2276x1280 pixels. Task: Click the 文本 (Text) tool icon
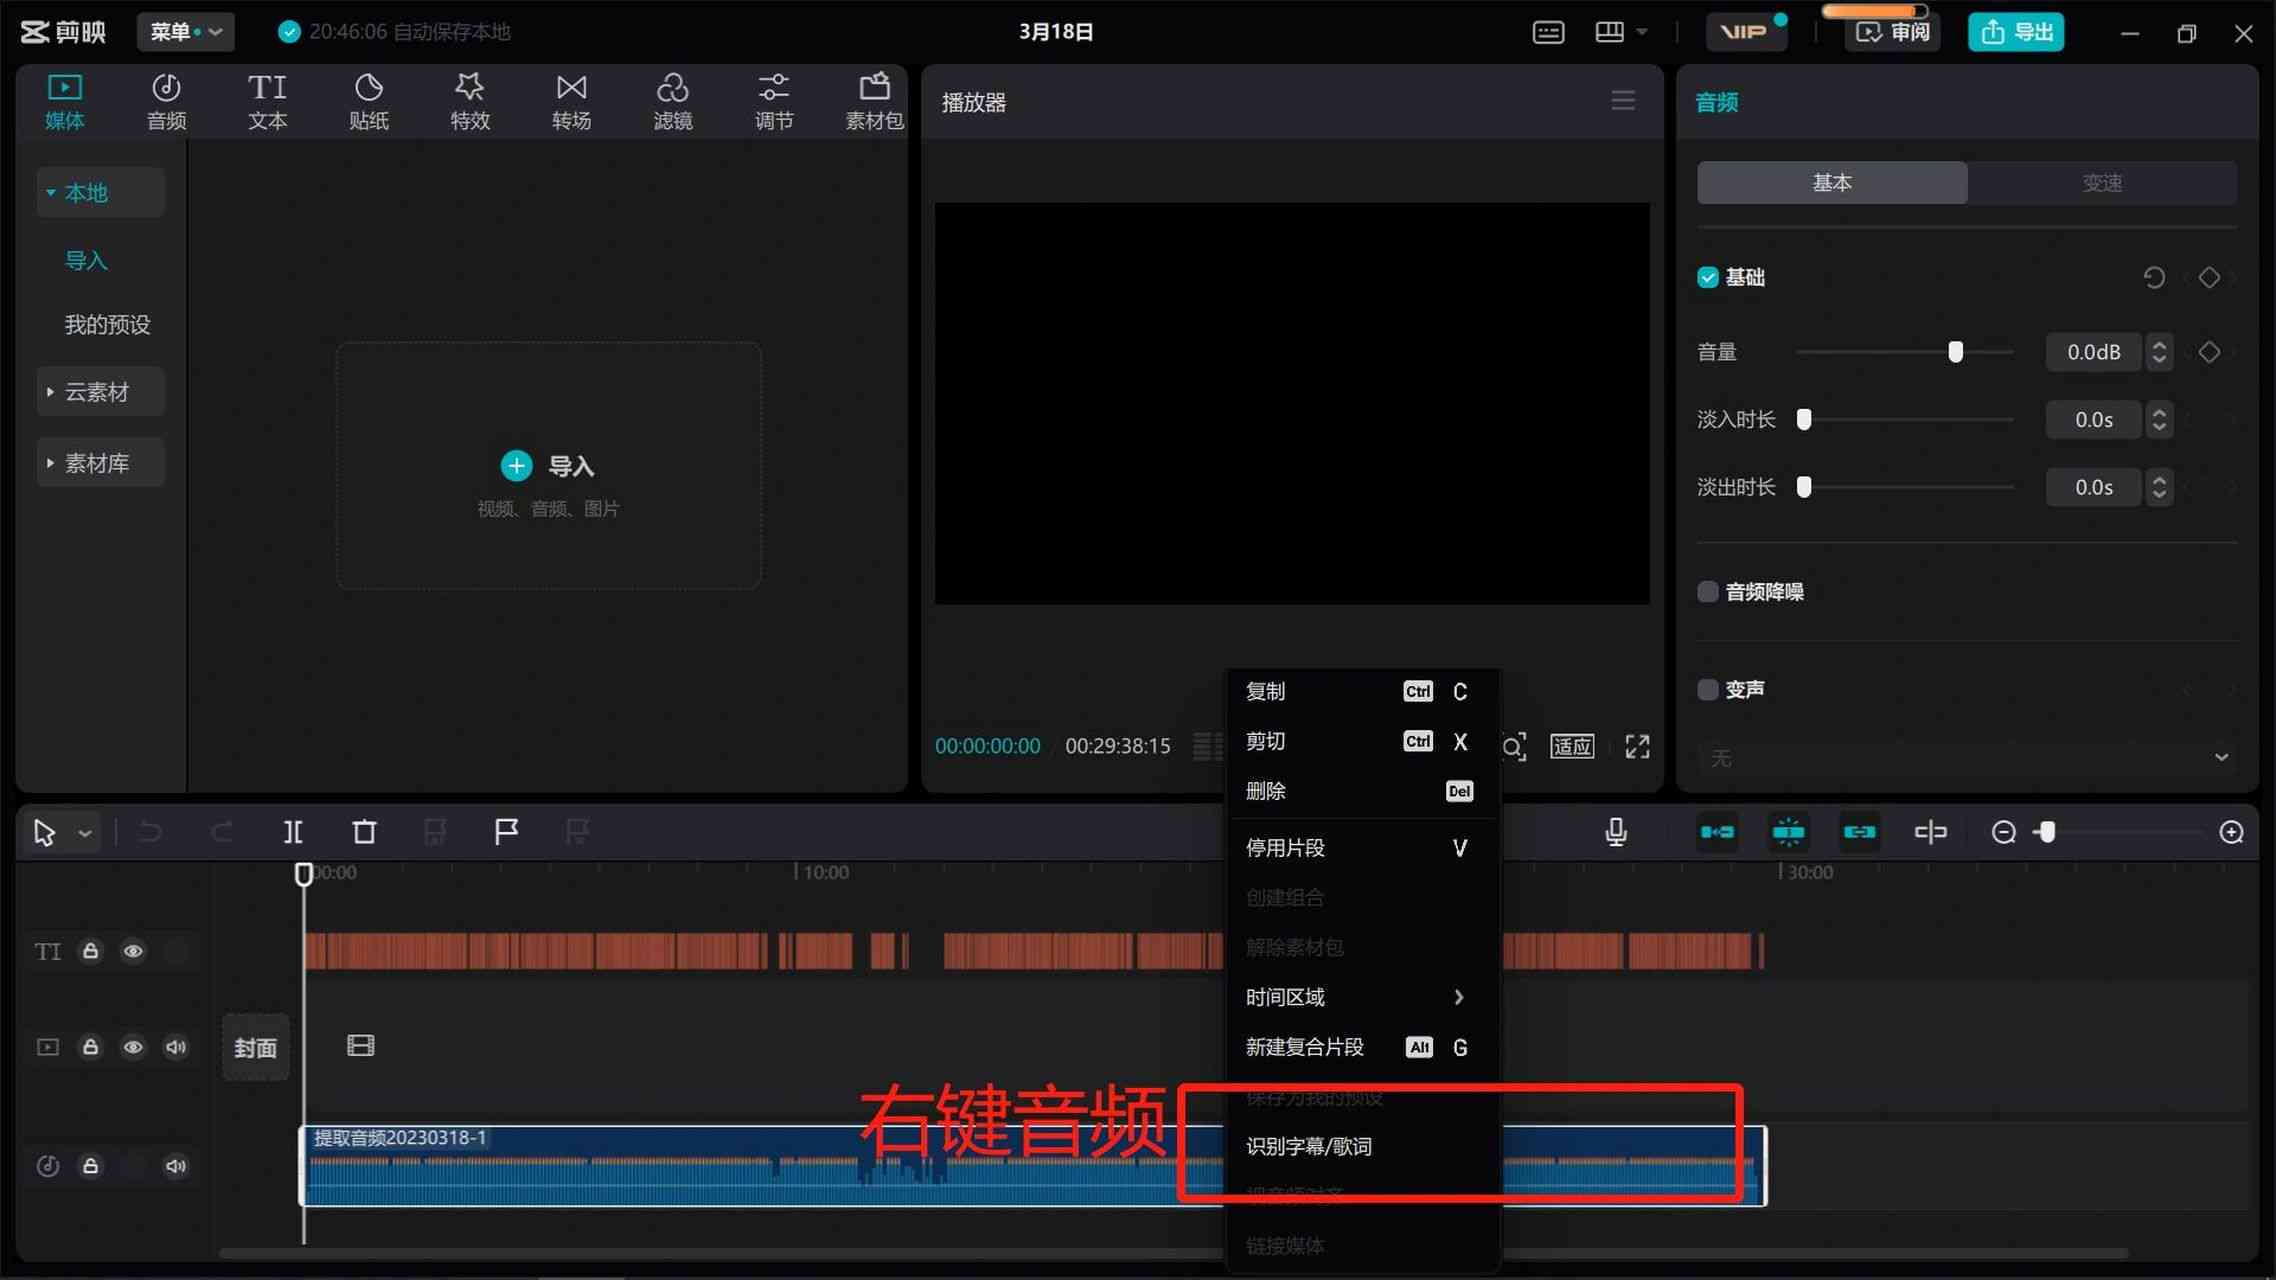pos(267,98)
